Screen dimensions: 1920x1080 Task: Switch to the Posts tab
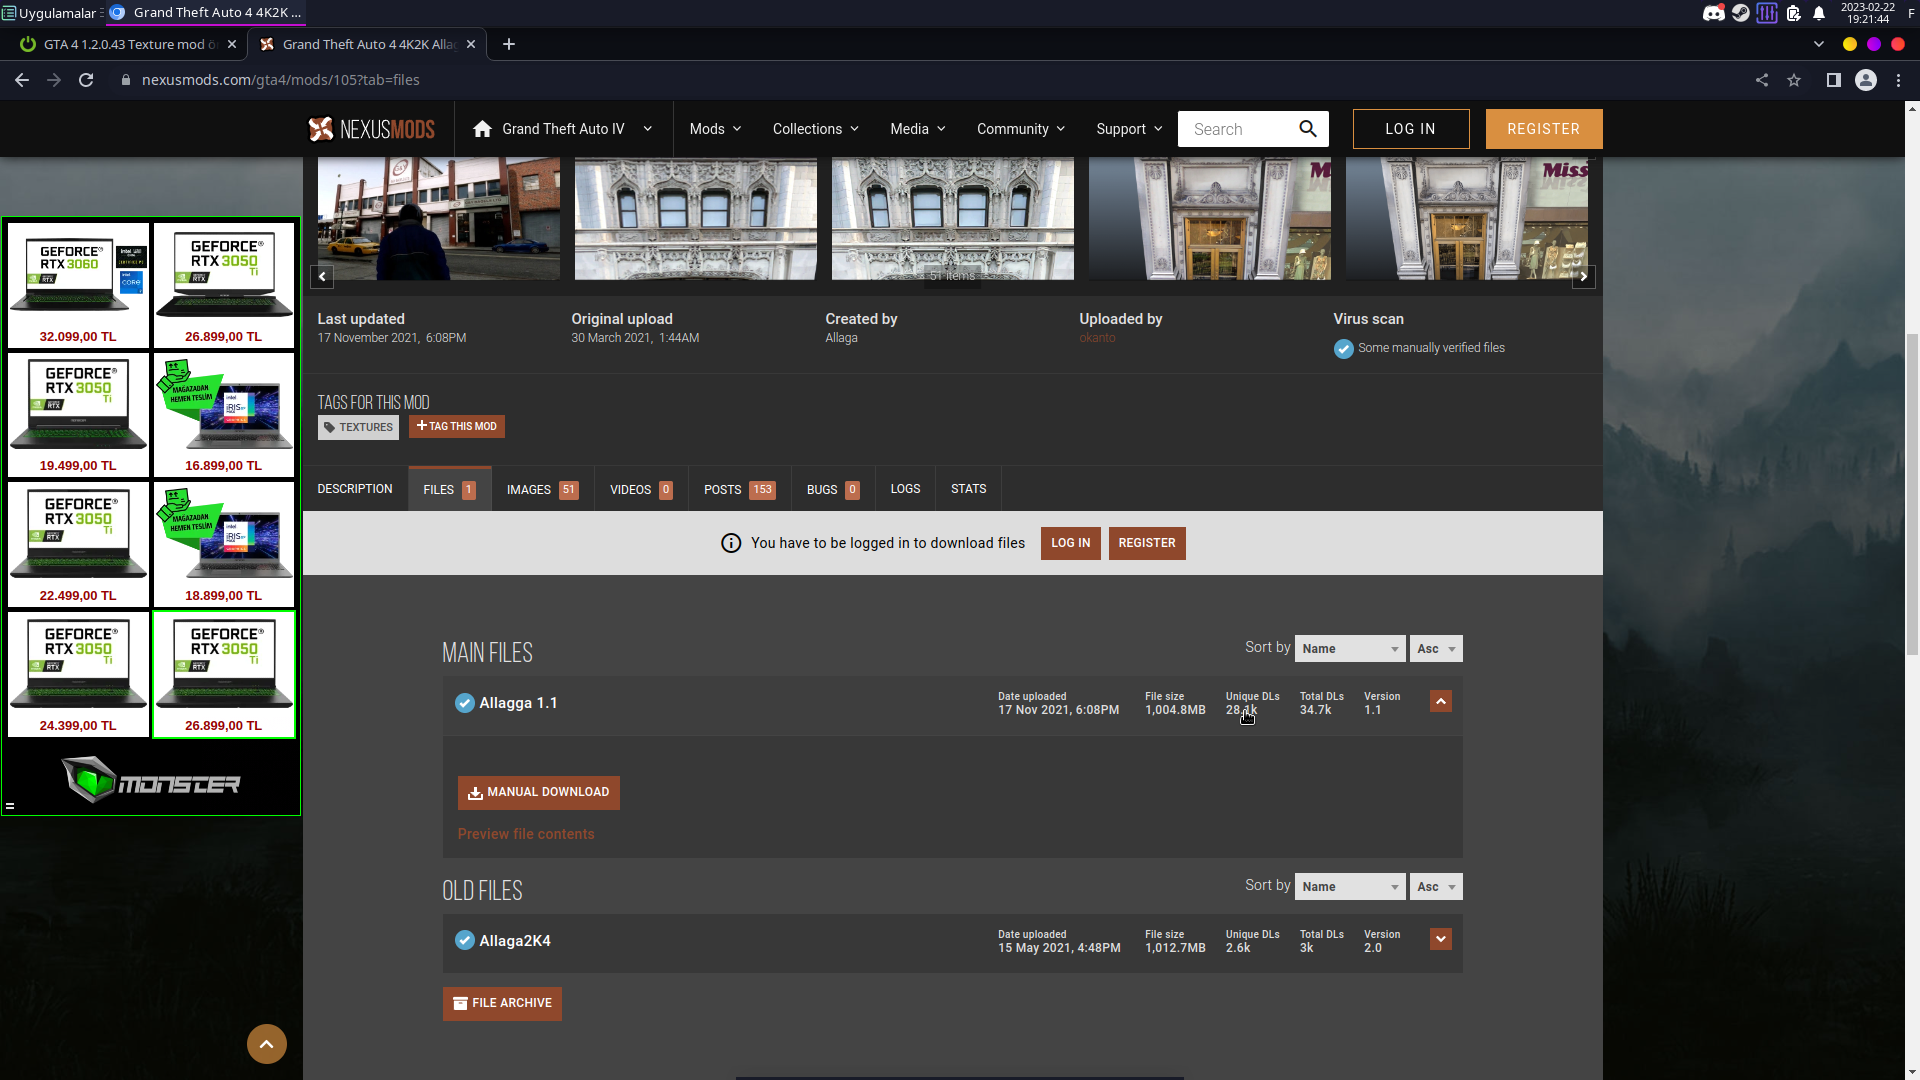(739, 490)
